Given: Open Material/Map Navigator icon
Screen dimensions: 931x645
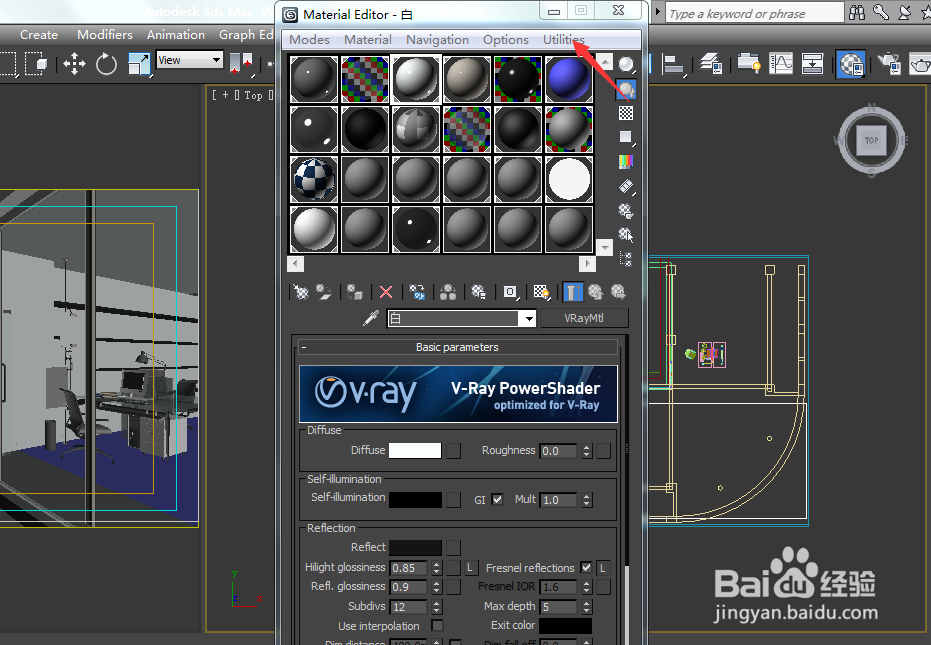Looking at the screenshot, I should point(626,258).
